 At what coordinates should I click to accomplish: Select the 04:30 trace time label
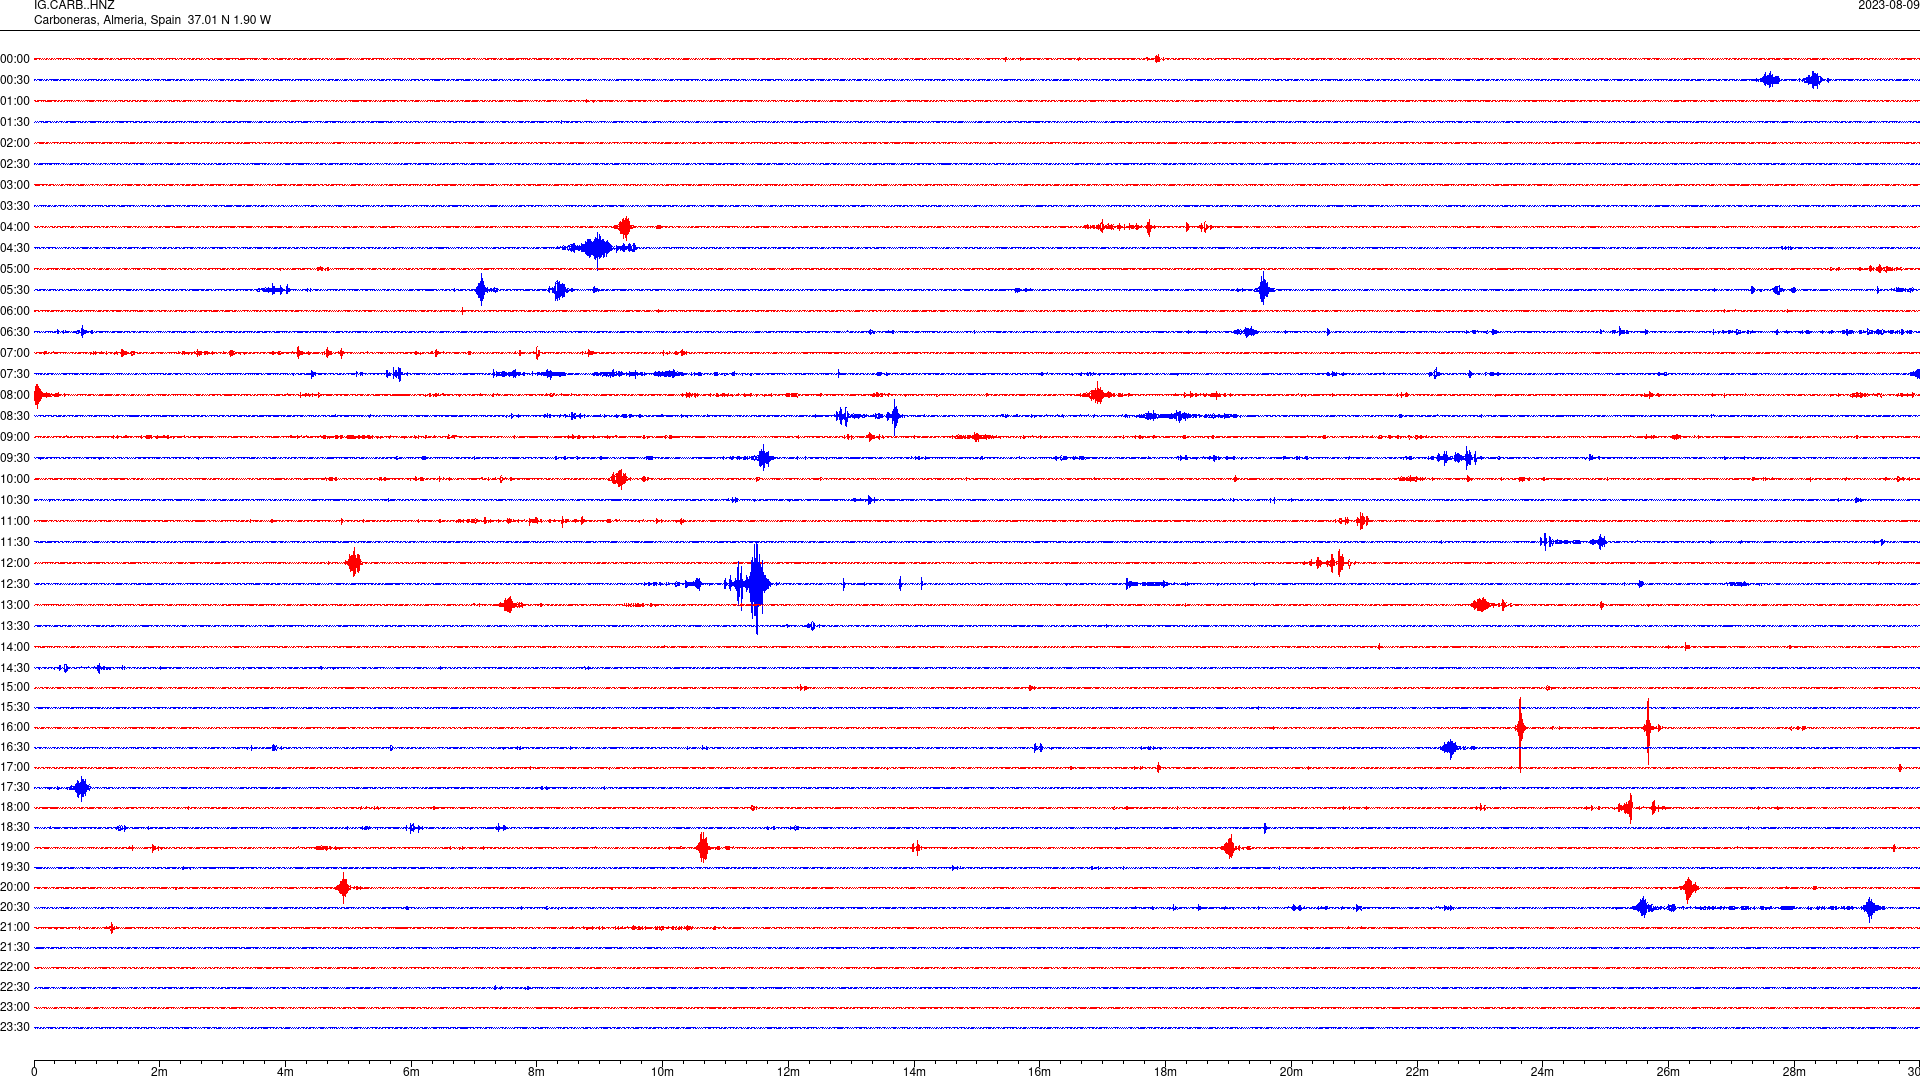15,248
